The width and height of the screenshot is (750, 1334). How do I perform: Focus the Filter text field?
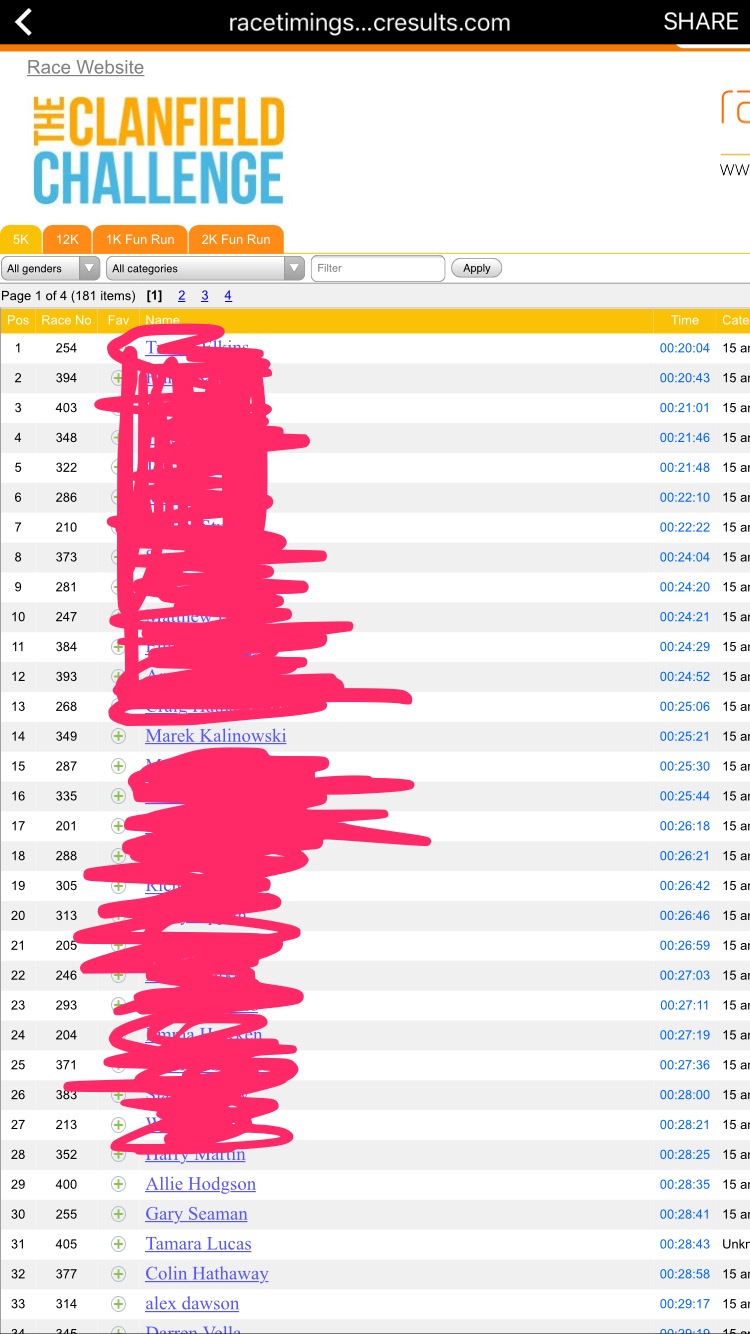[x=378, y=268]
